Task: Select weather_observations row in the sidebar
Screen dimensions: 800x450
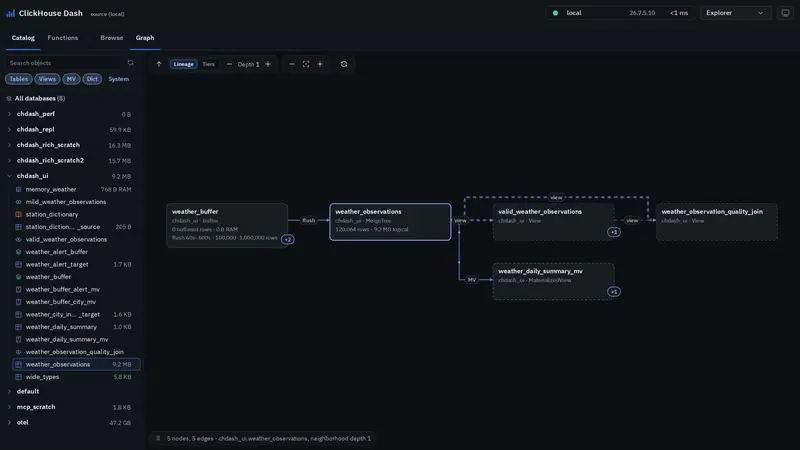Action: coord(76,364)
